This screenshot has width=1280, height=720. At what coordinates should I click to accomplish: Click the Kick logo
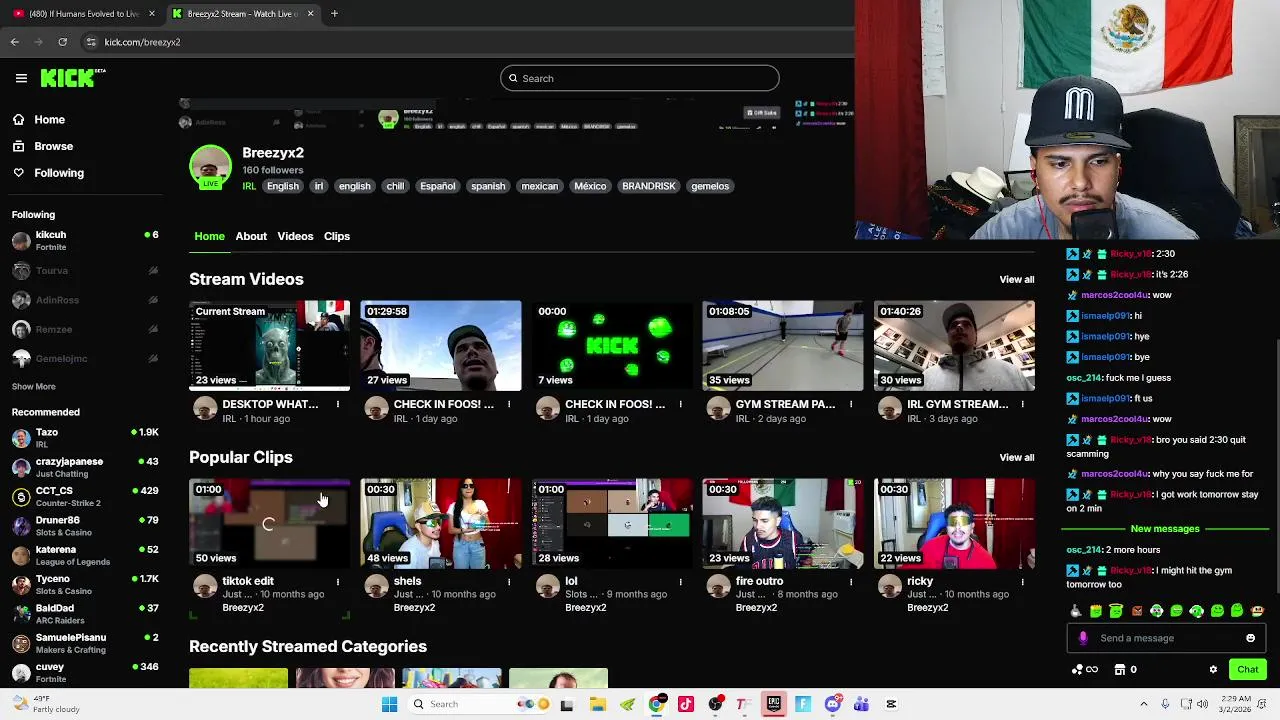(72, 78)
